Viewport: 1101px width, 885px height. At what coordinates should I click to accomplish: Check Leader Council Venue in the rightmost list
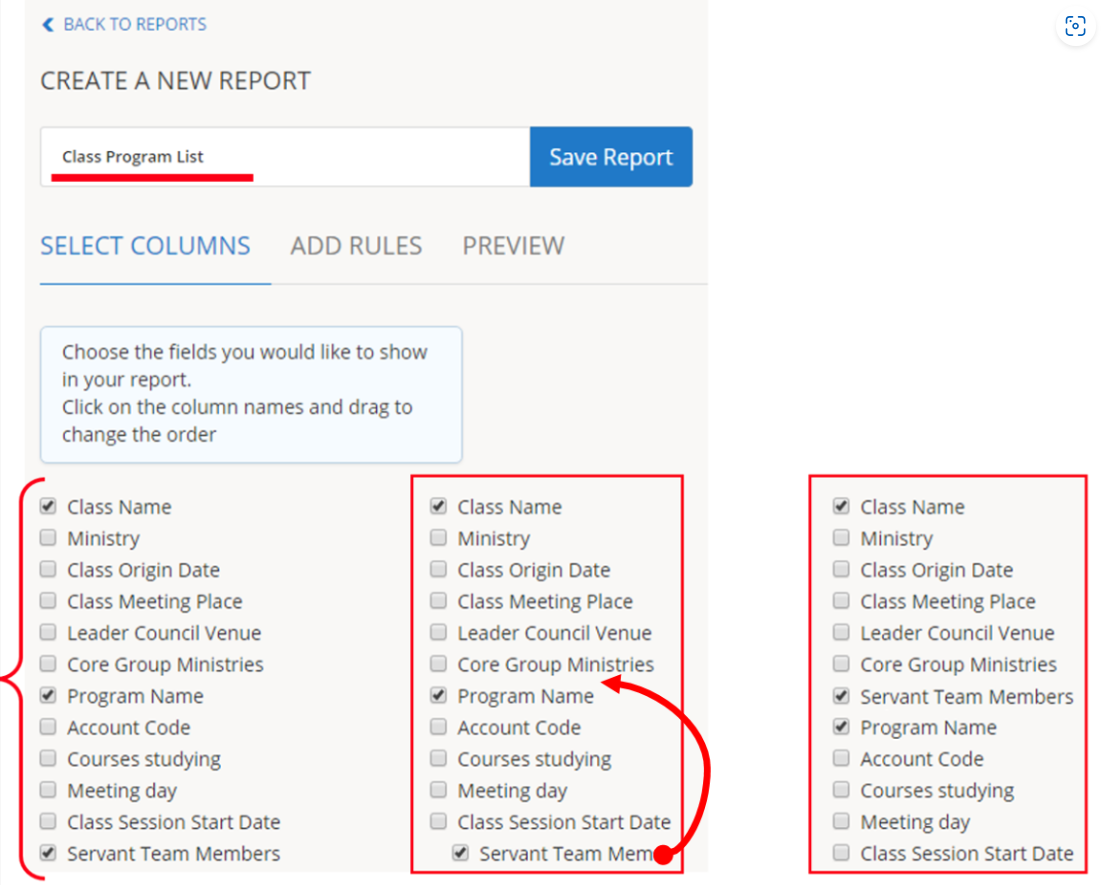(841, 633)
